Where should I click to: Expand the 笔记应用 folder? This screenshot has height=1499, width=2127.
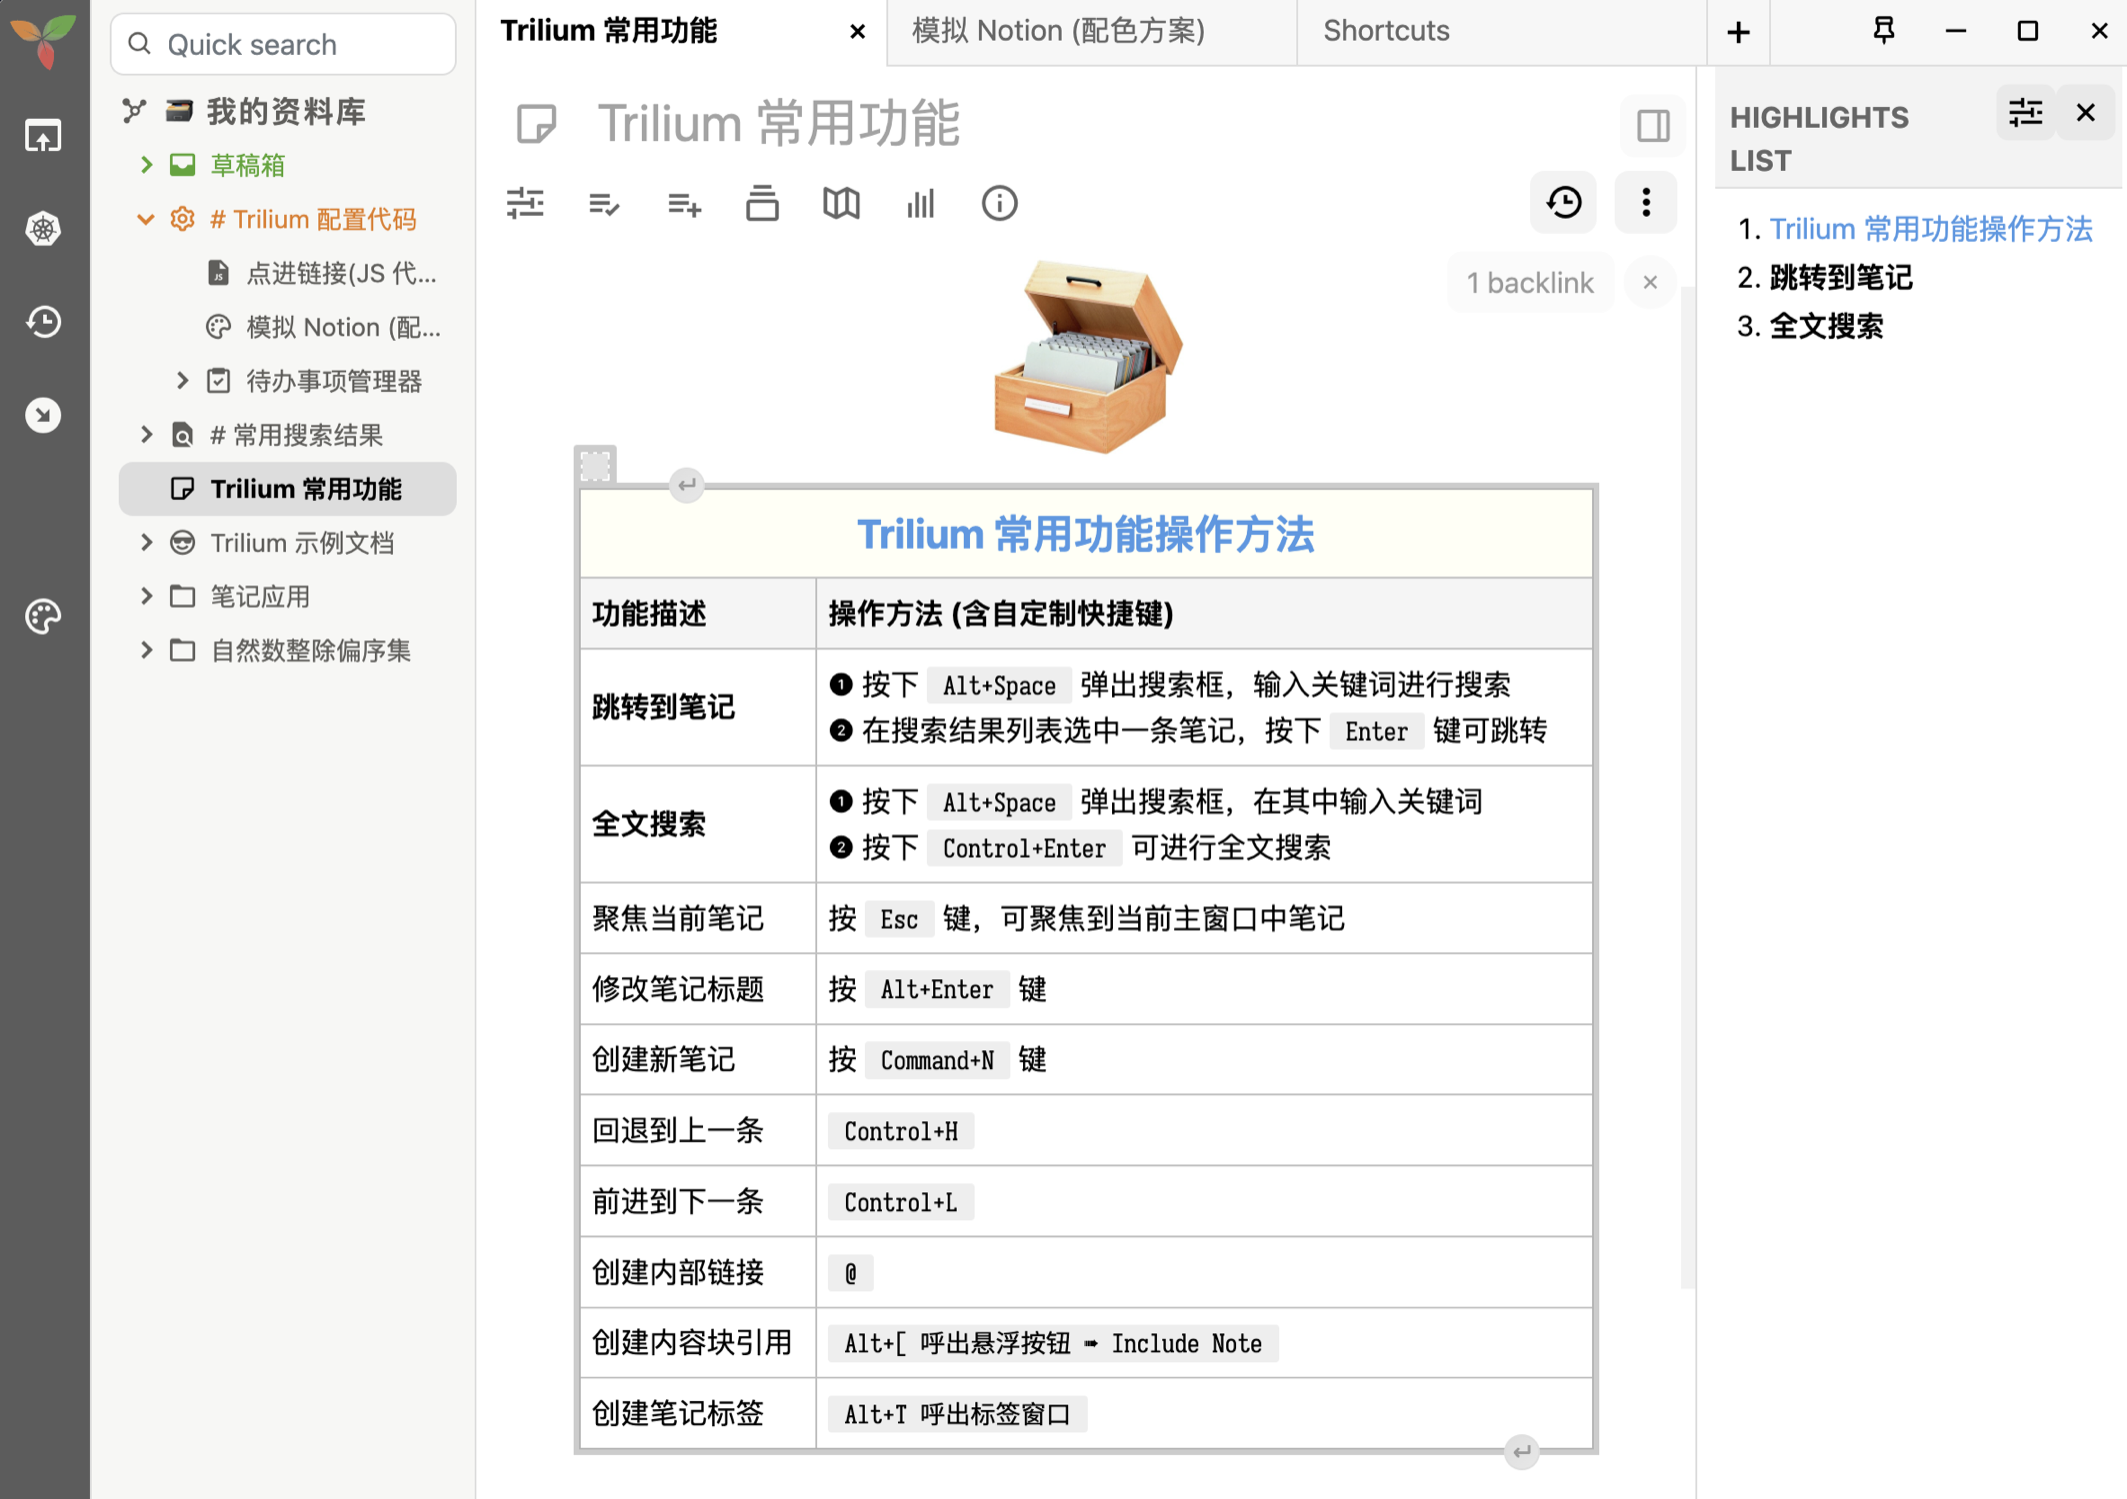[146, 597]
